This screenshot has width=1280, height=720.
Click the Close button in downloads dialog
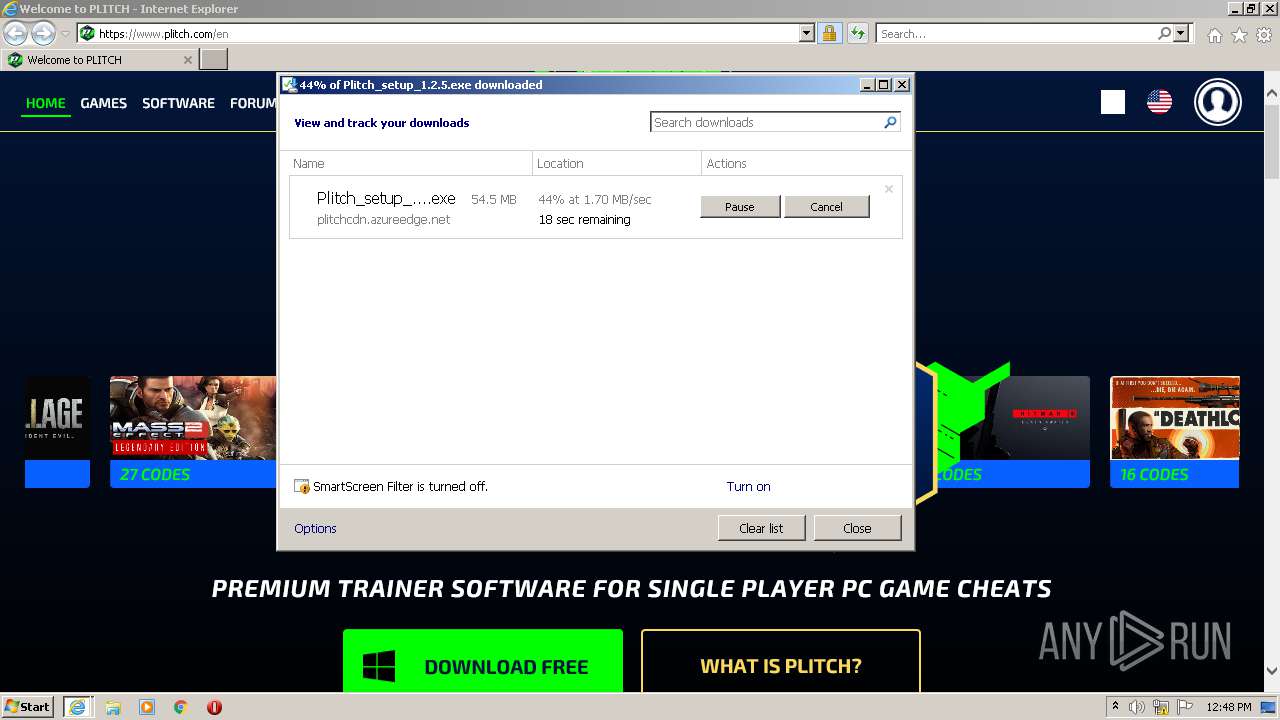click(x=857, y=528)
